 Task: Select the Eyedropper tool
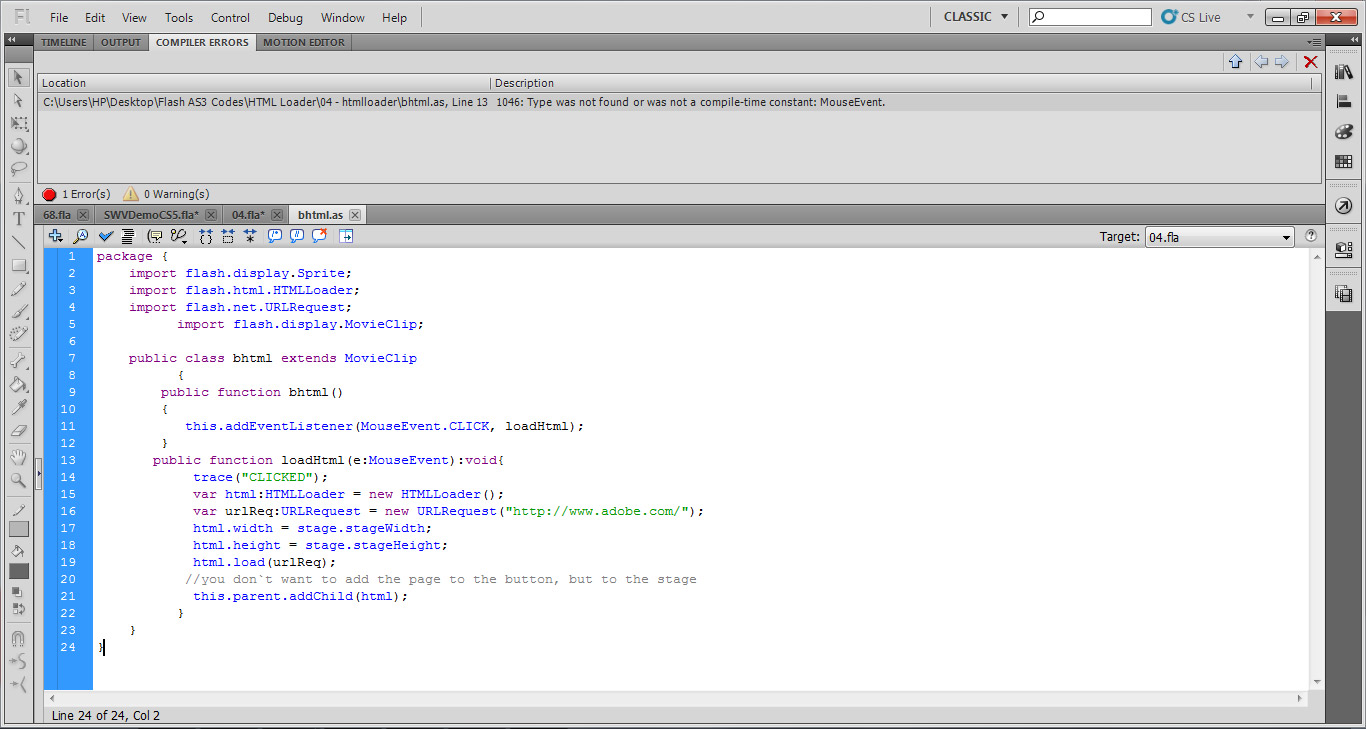pyautogui.click(x=19, y=407)
